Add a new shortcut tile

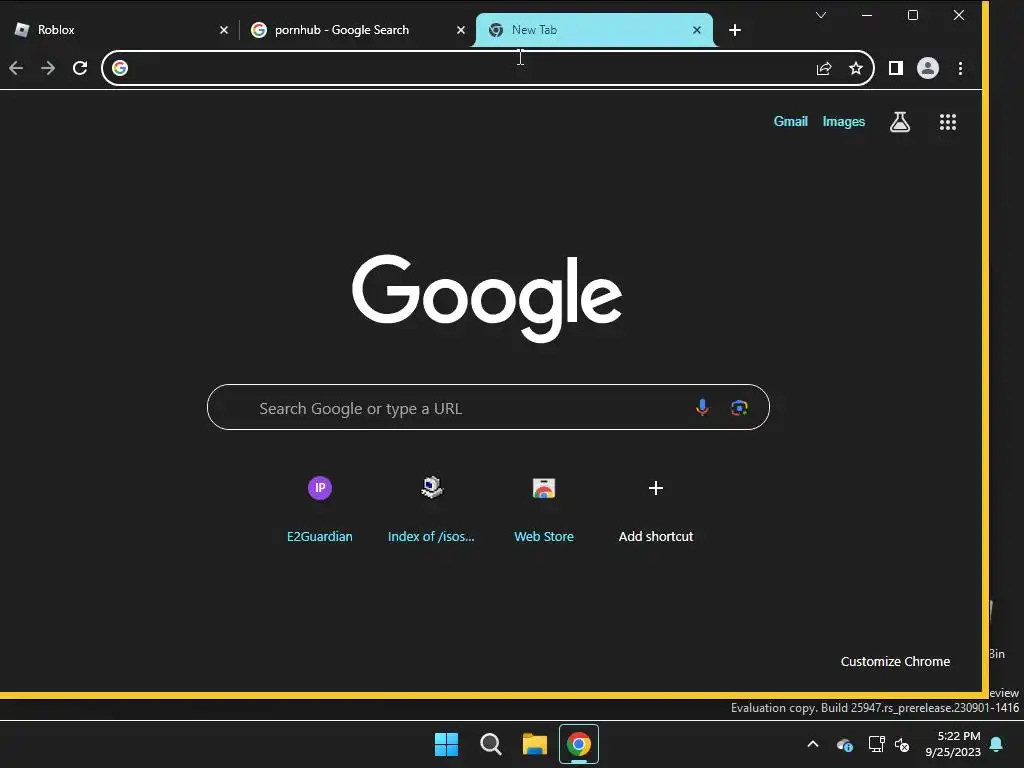[656, 509]
